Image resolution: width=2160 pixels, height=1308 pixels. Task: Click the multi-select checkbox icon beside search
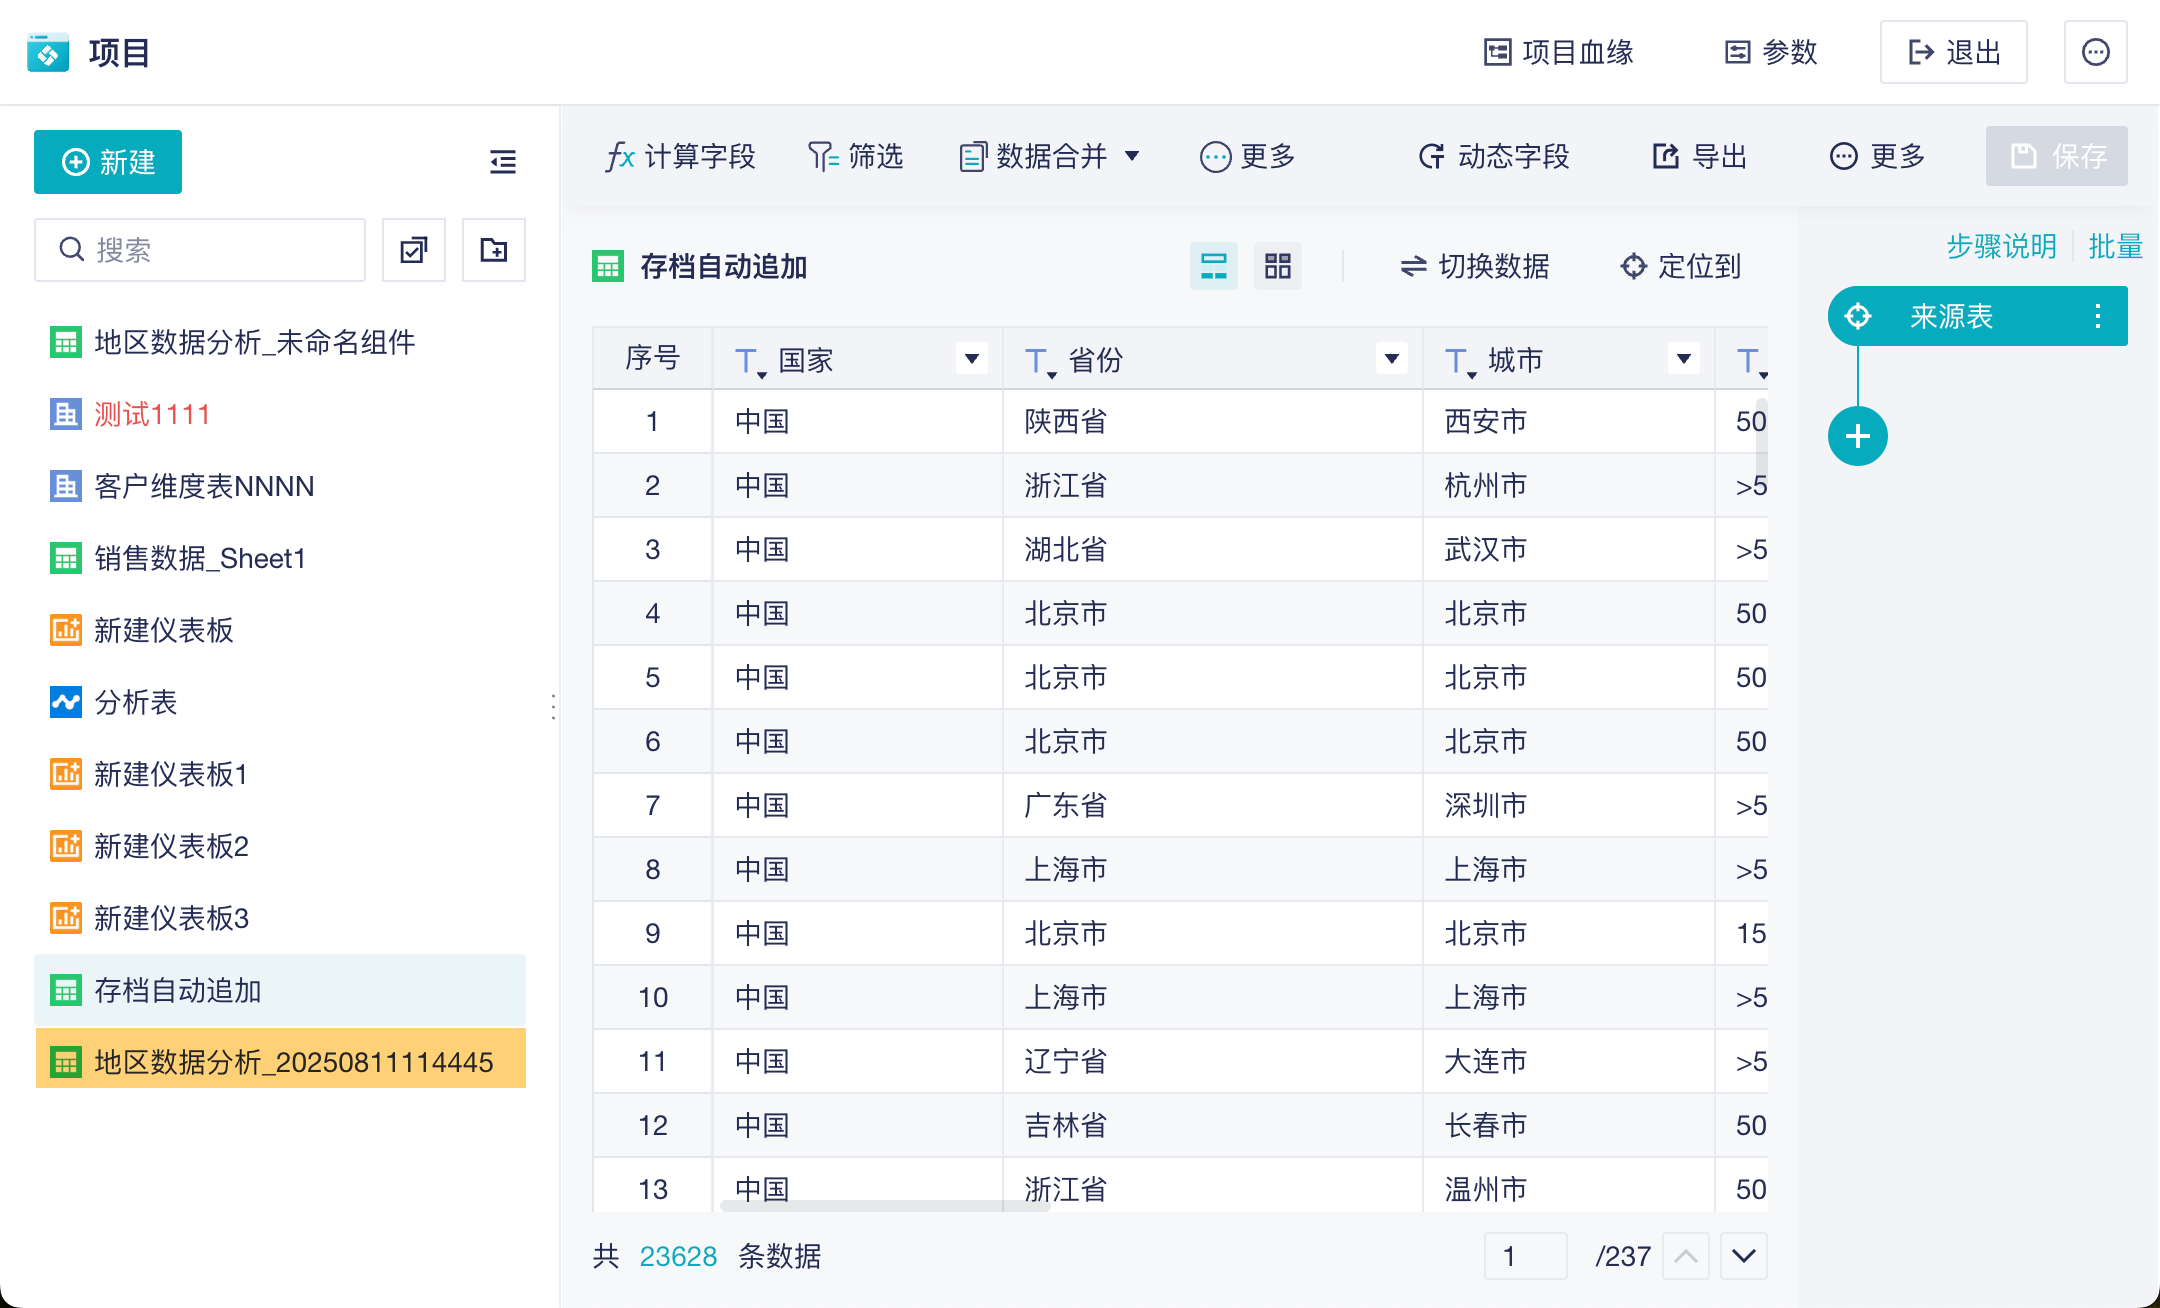414,250
